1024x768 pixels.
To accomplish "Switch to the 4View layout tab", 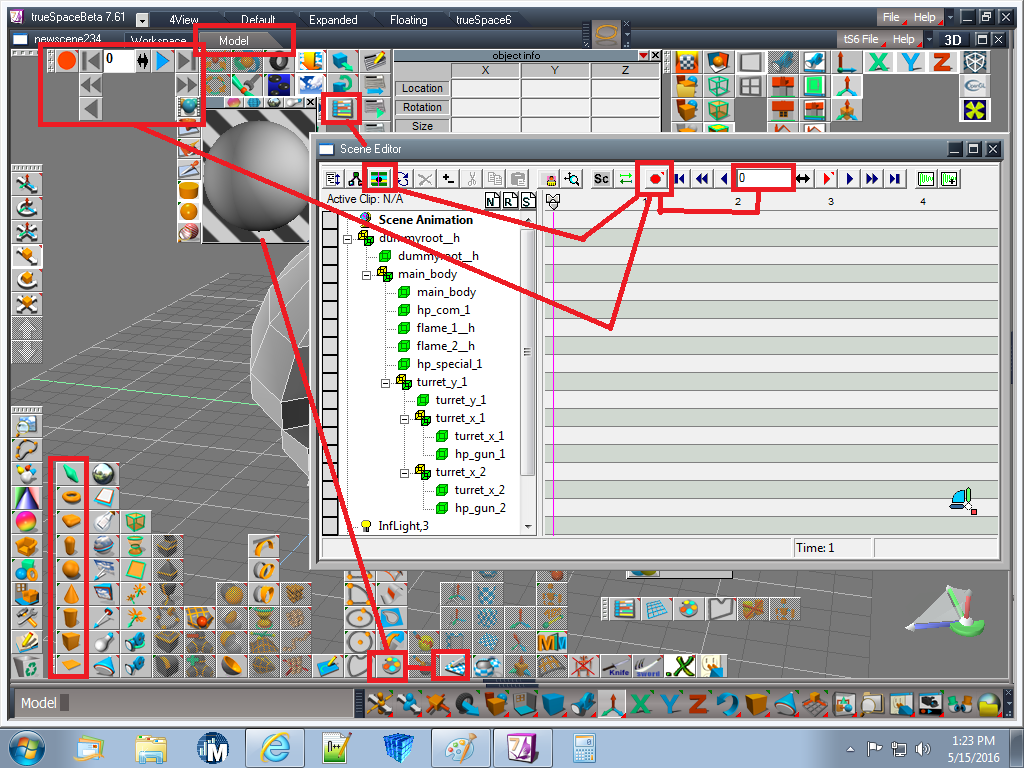I will 184,20.
